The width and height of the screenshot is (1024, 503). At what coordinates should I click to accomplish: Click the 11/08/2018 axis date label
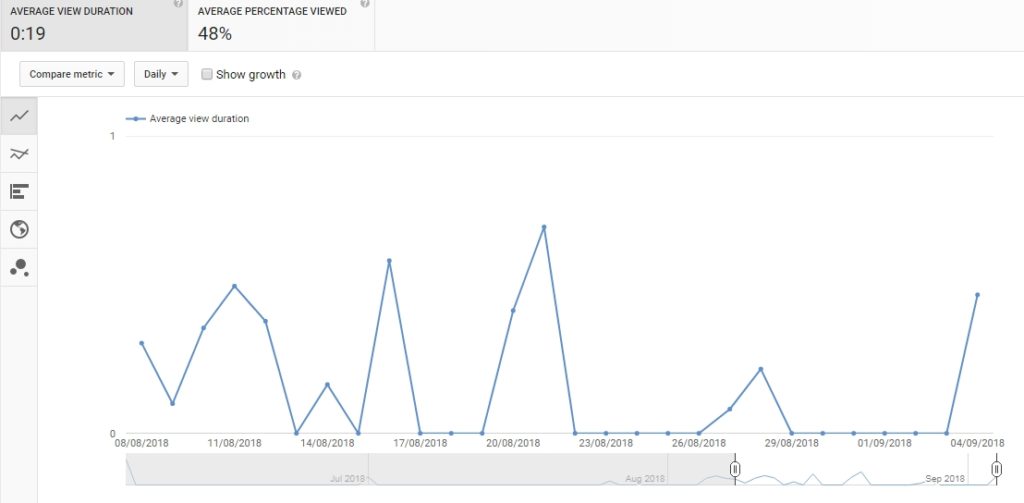tap(234, 443)
